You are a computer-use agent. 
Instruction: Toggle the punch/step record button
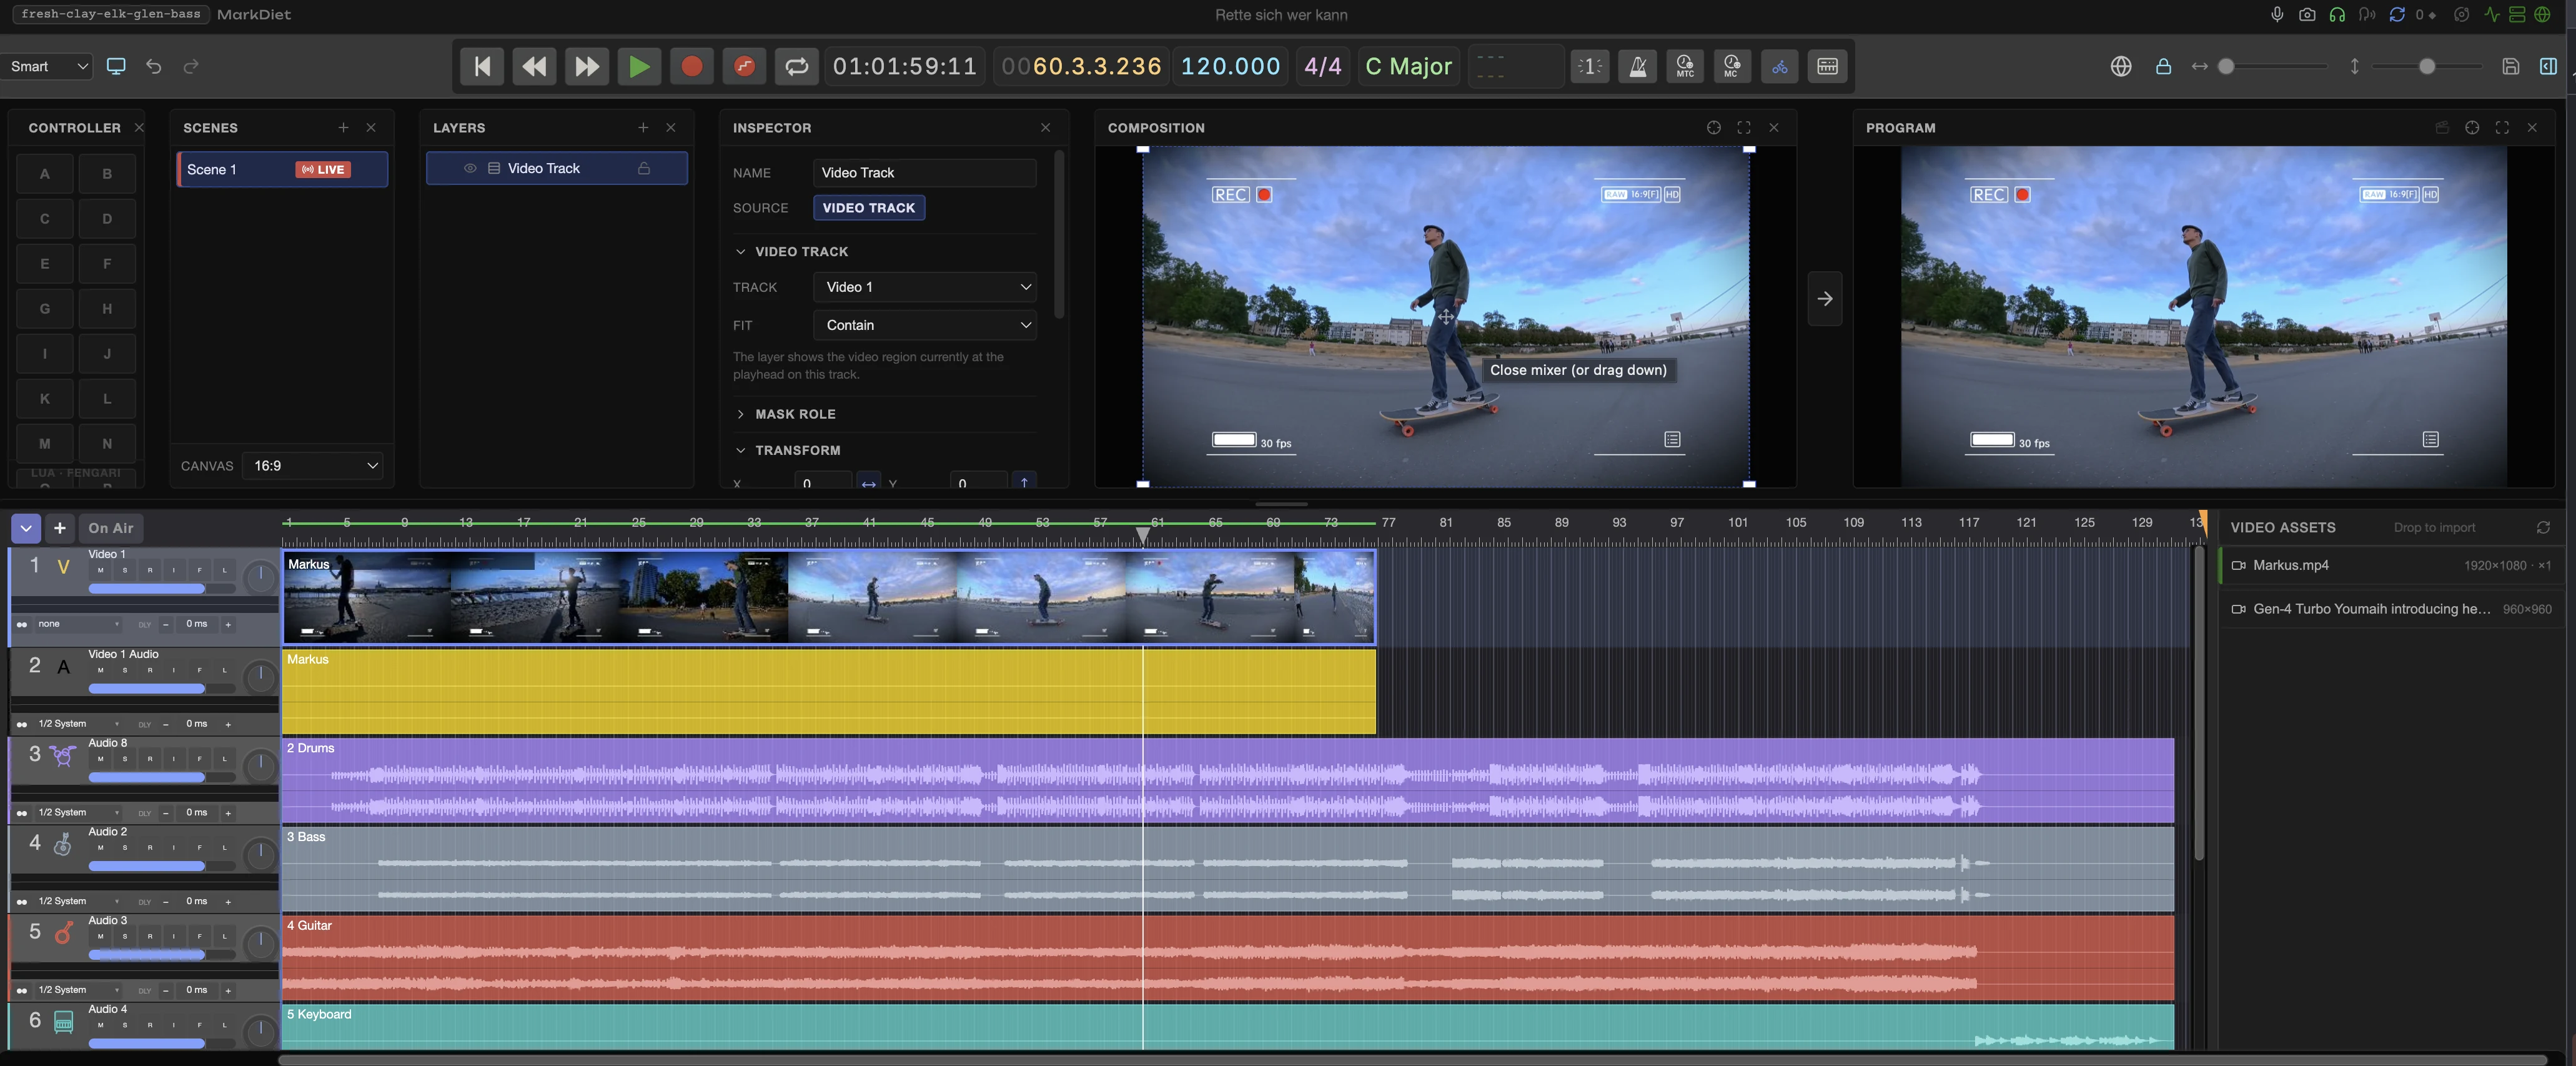point(744,66)
